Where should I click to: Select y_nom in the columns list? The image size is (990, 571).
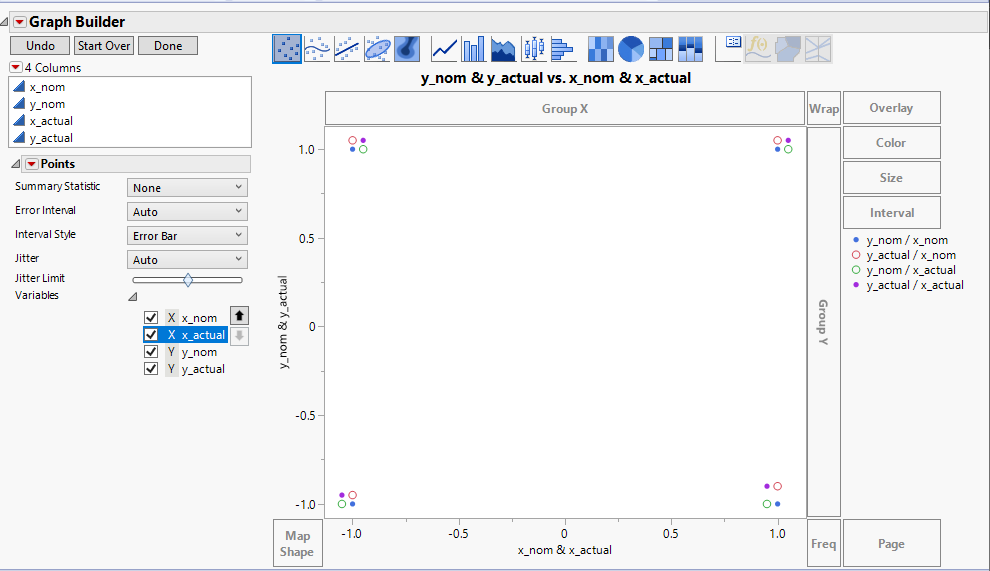[47, 104]
